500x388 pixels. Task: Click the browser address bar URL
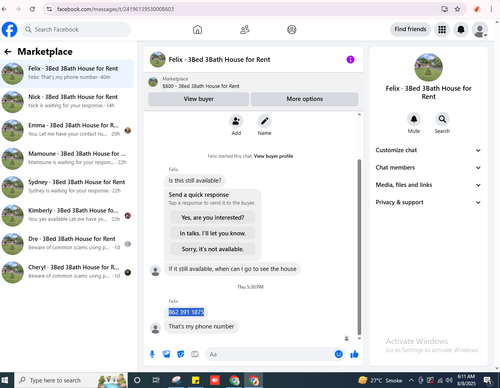(115, 9)
